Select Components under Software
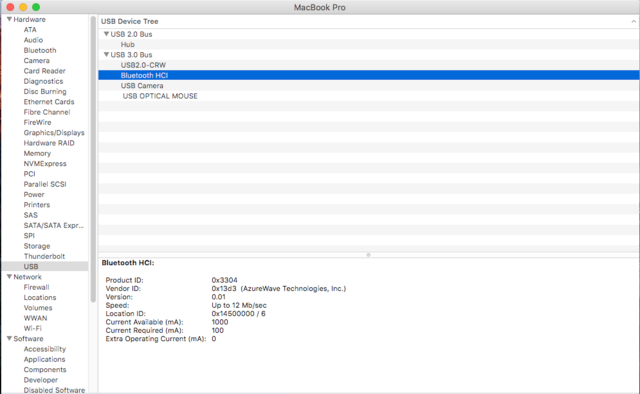Image resolution: width=640 pixels, height=394 pixels. pyautogui.click(x=45, y=370)
